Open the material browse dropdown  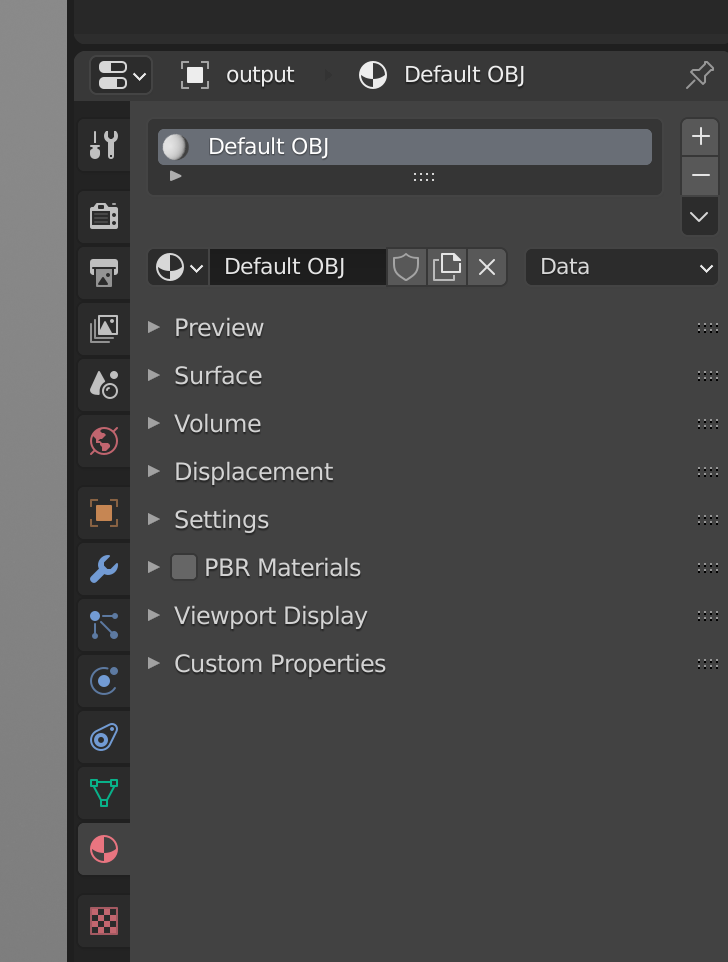point(178,267)
